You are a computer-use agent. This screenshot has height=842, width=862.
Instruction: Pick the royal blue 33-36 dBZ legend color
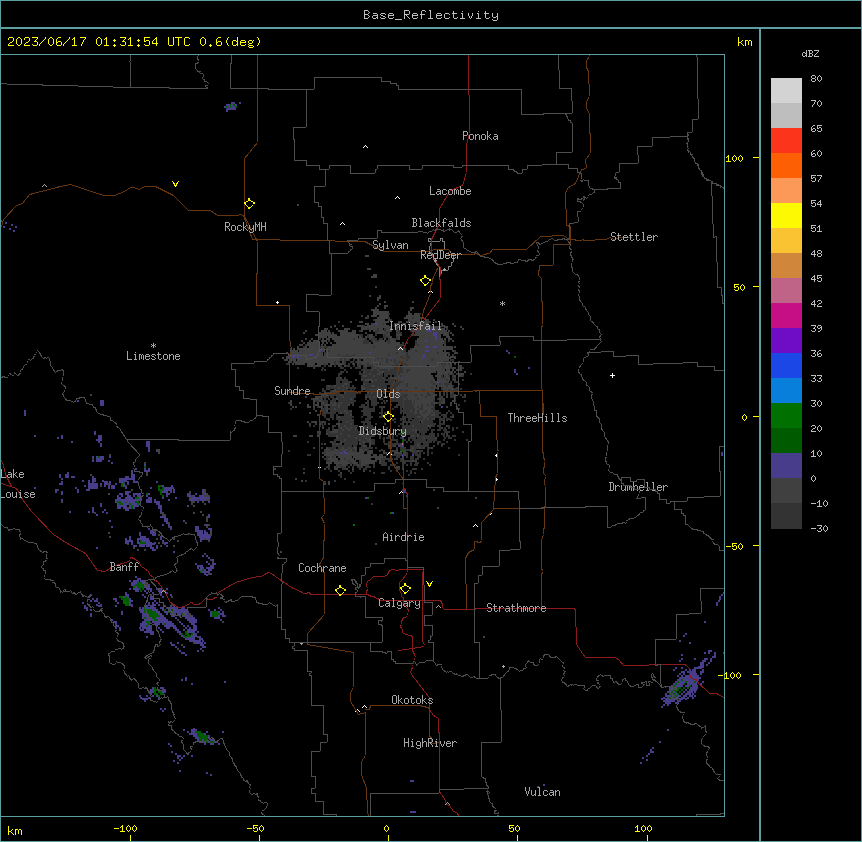pyautogui.click(x=786, y=365)
